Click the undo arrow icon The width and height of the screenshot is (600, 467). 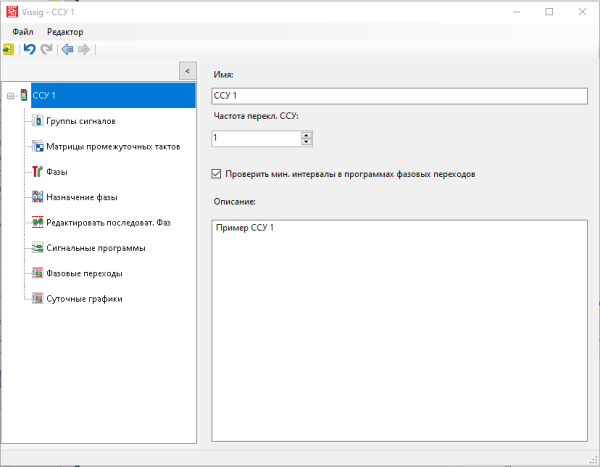coord(30,49)
